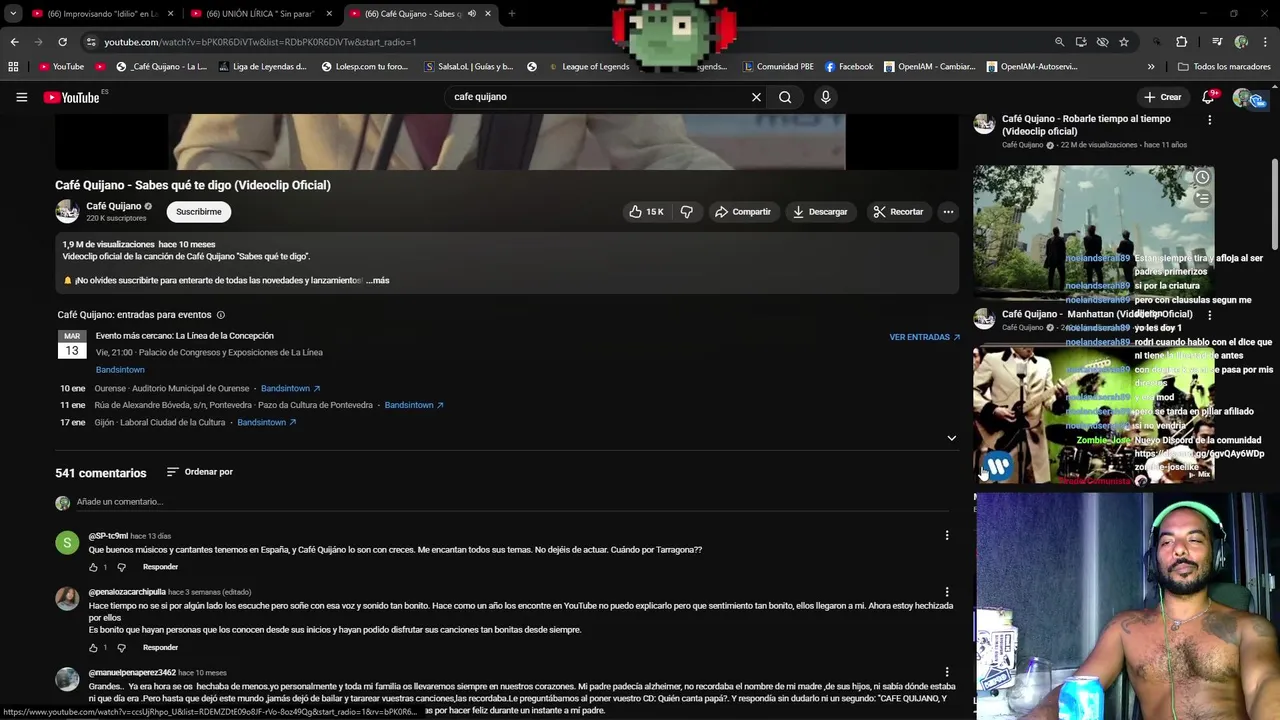1280x720 pixels.
Task: Show info icon for entradas para eventos
Action: pyautogui.click(x=221, y=315)
